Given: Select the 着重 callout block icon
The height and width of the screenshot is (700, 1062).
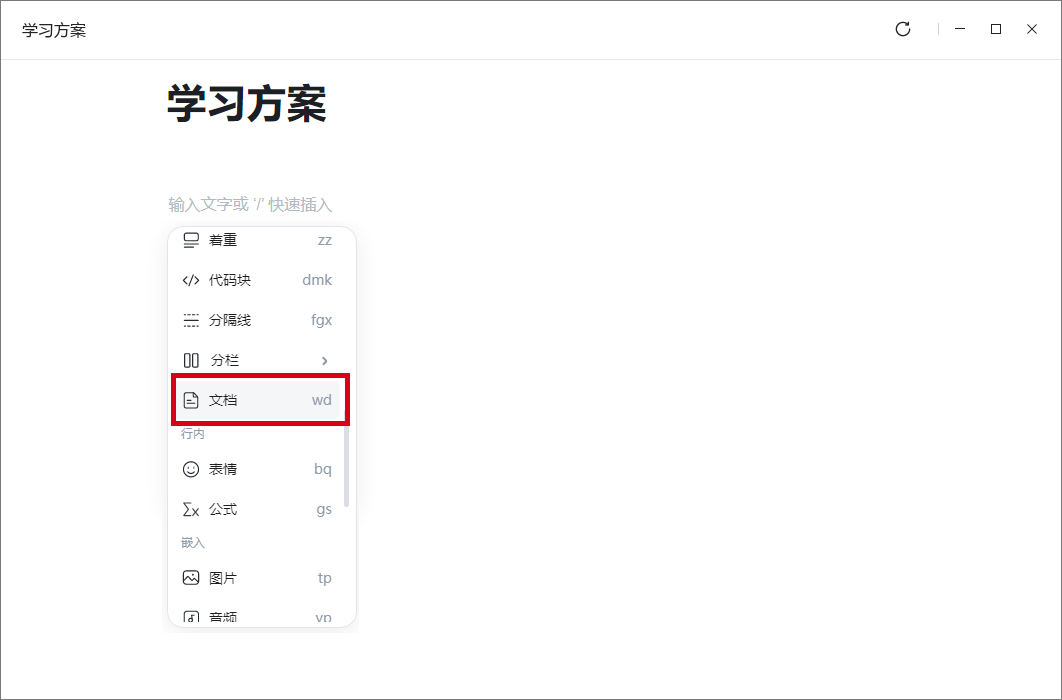Looking at the screenshot, I should pos(191,240).
